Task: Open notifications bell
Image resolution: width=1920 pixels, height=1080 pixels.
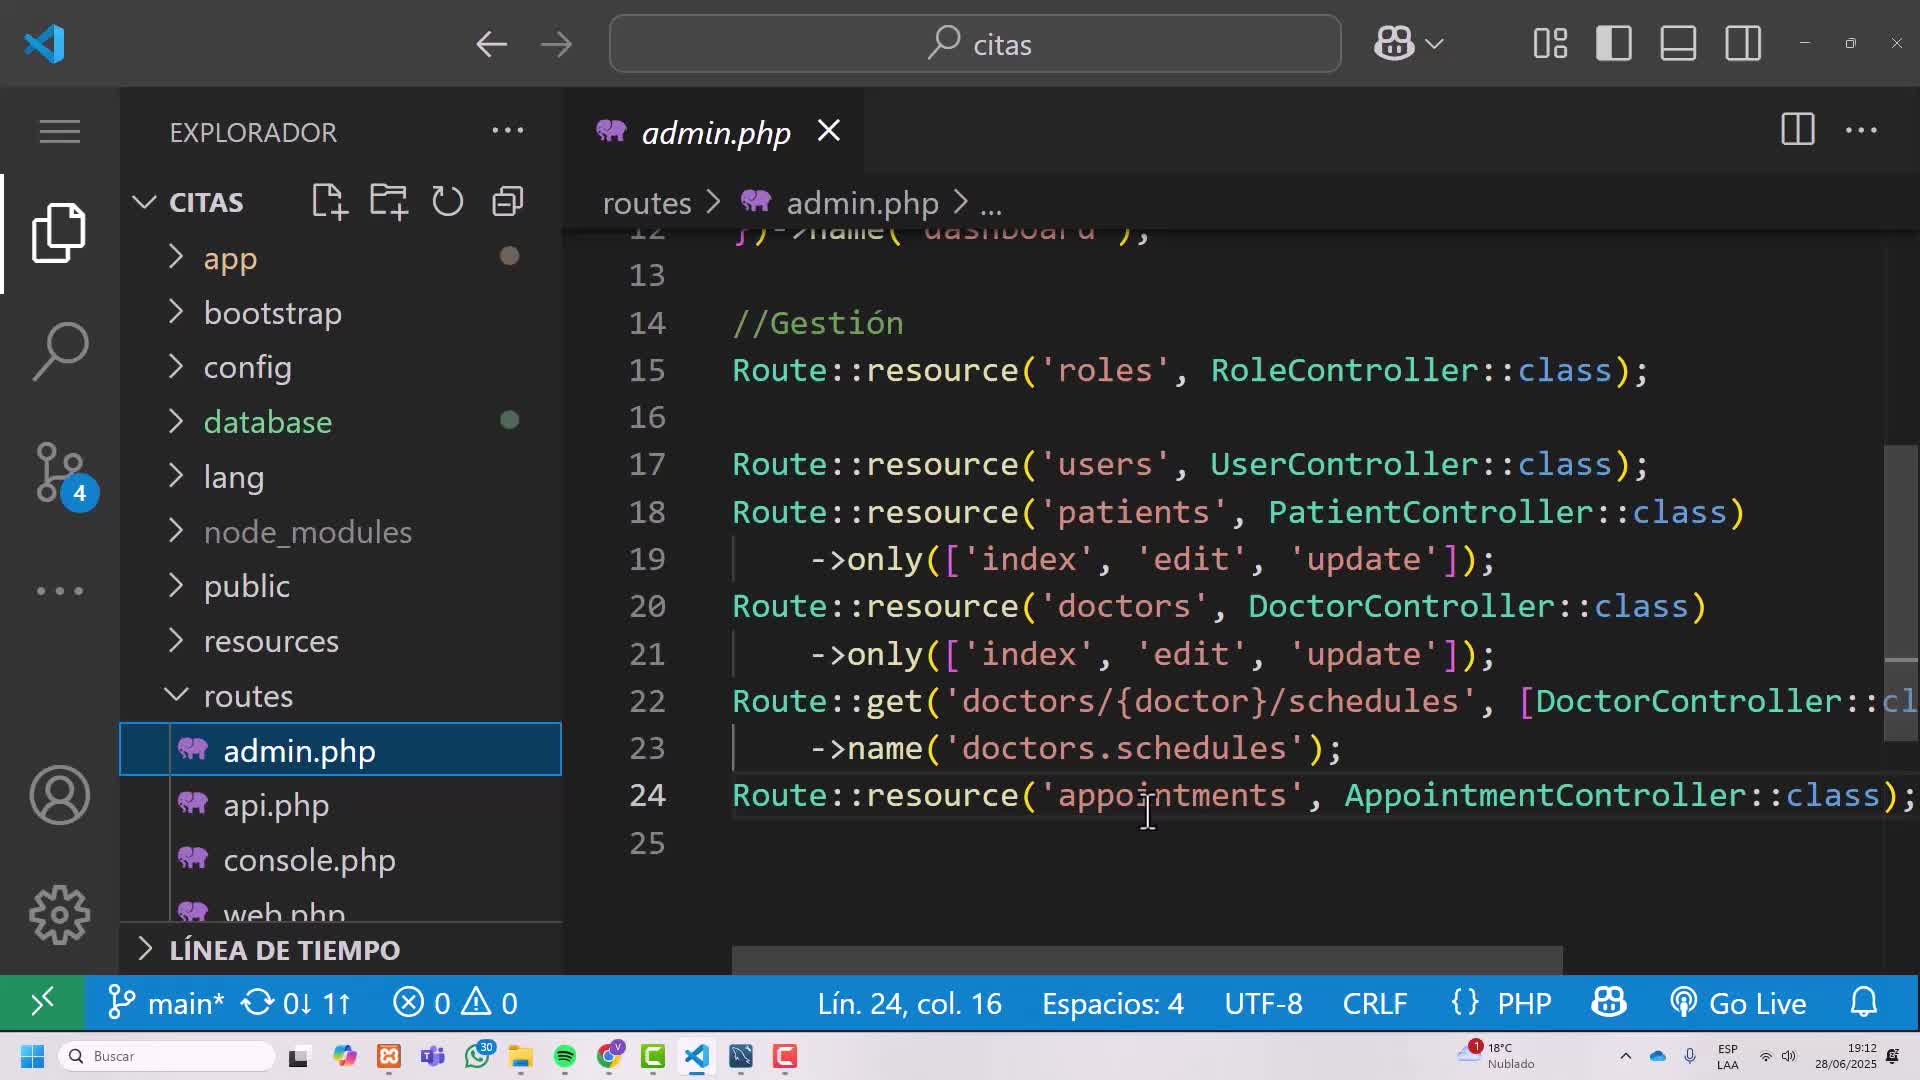Action: (x=1864, y=1003)
